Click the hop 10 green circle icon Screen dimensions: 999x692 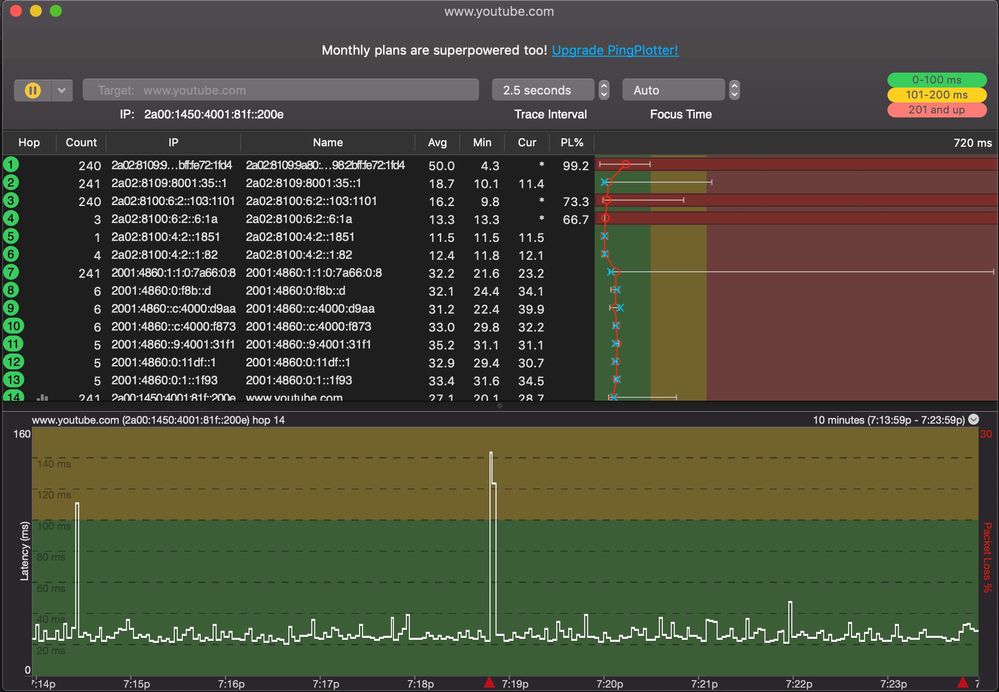[x=11, y=327]
